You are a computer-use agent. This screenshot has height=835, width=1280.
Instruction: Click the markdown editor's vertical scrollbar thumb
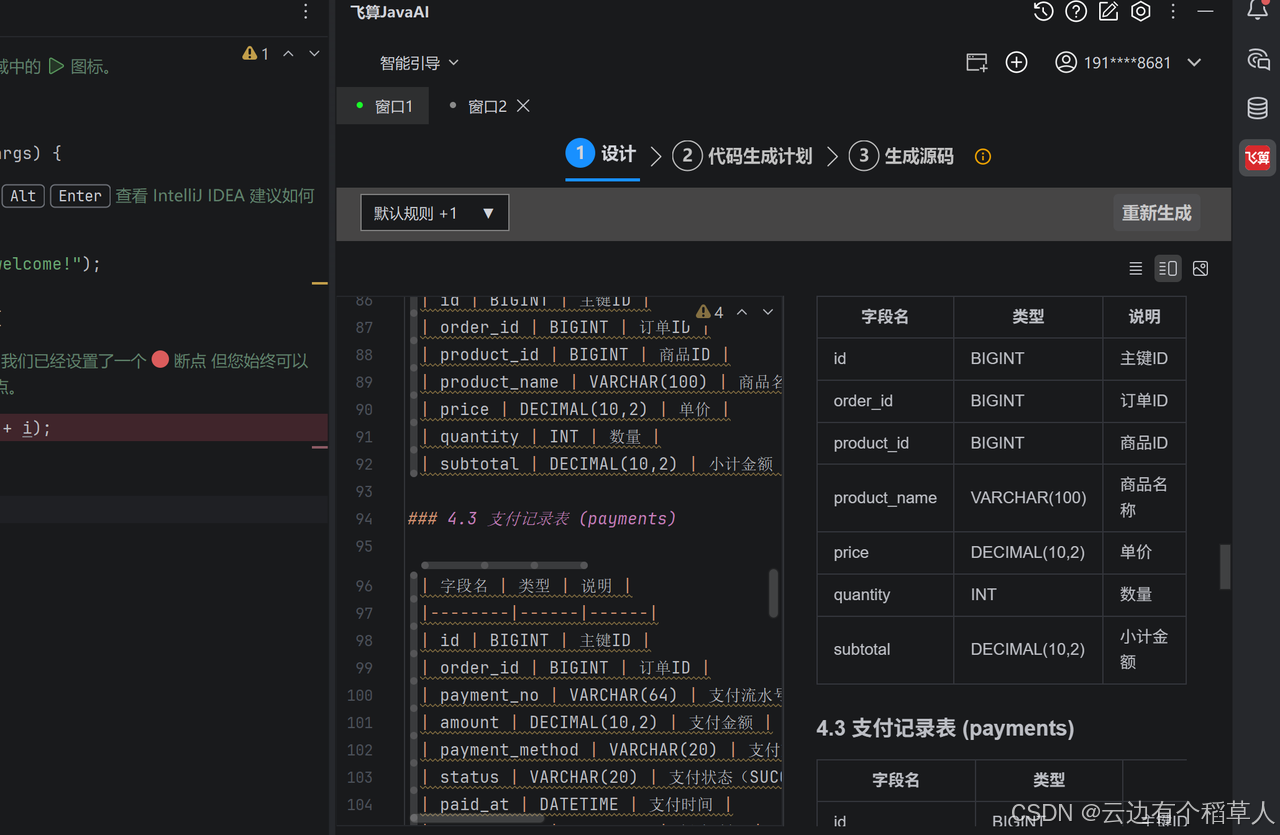coord(773,593)
